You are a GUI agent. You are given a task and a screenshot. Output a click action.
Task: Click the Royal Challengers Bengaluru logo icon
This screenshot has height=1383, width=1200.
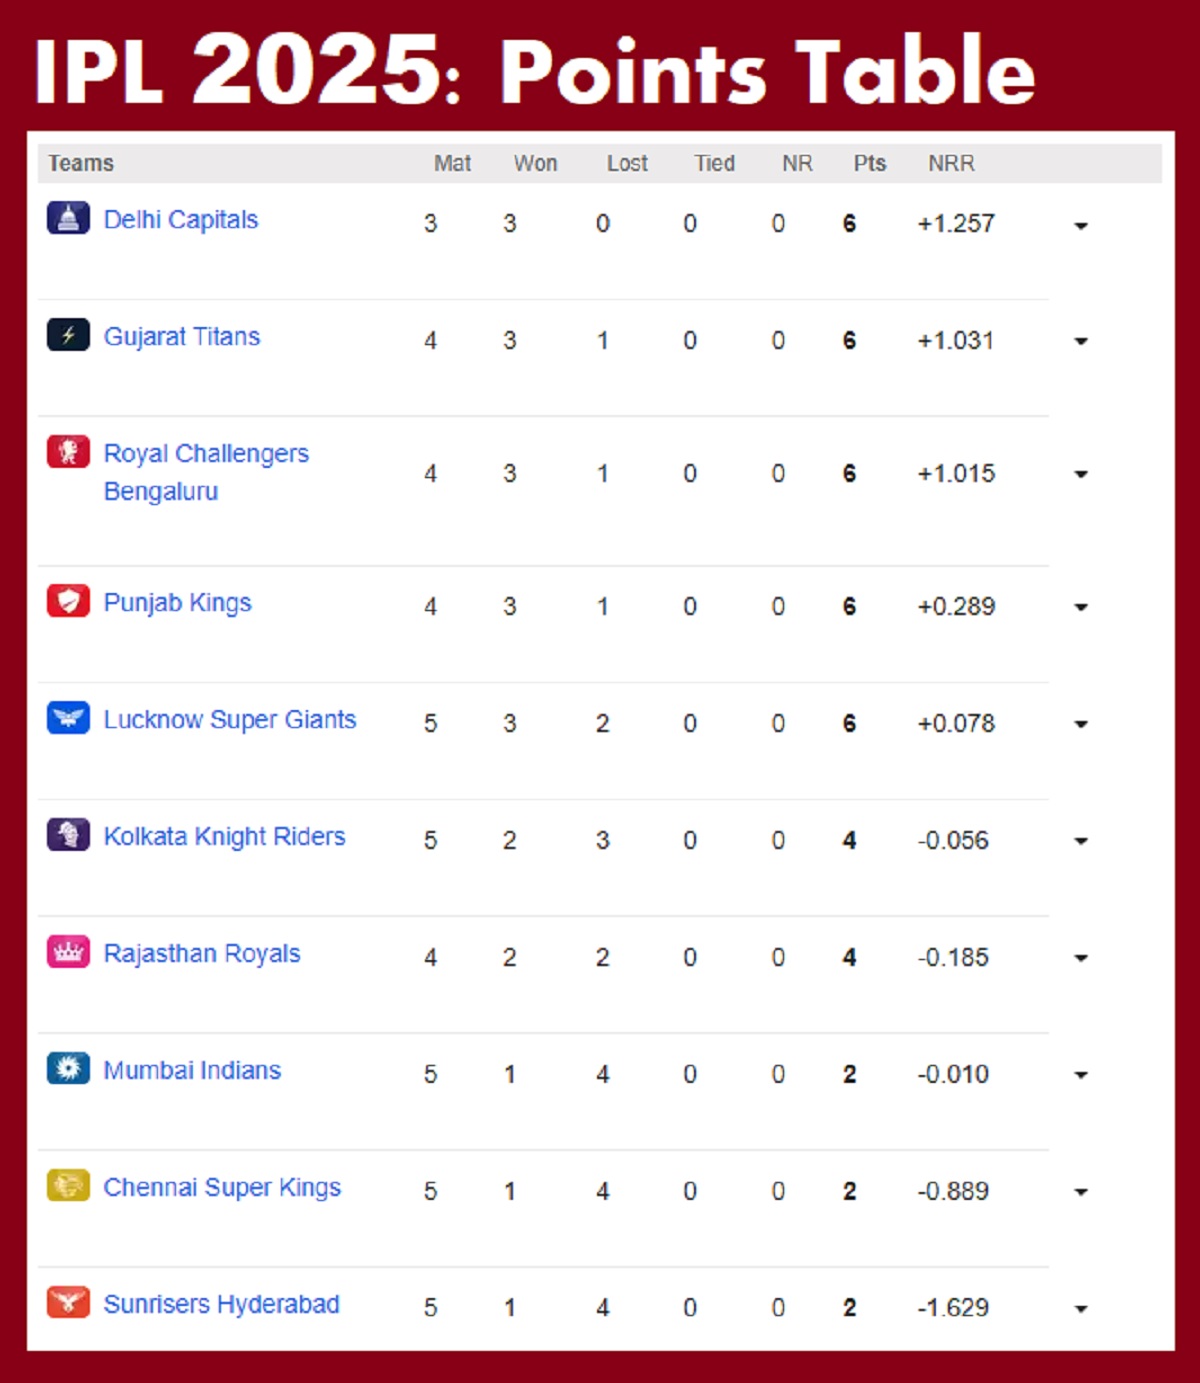(x=68, y=452)
